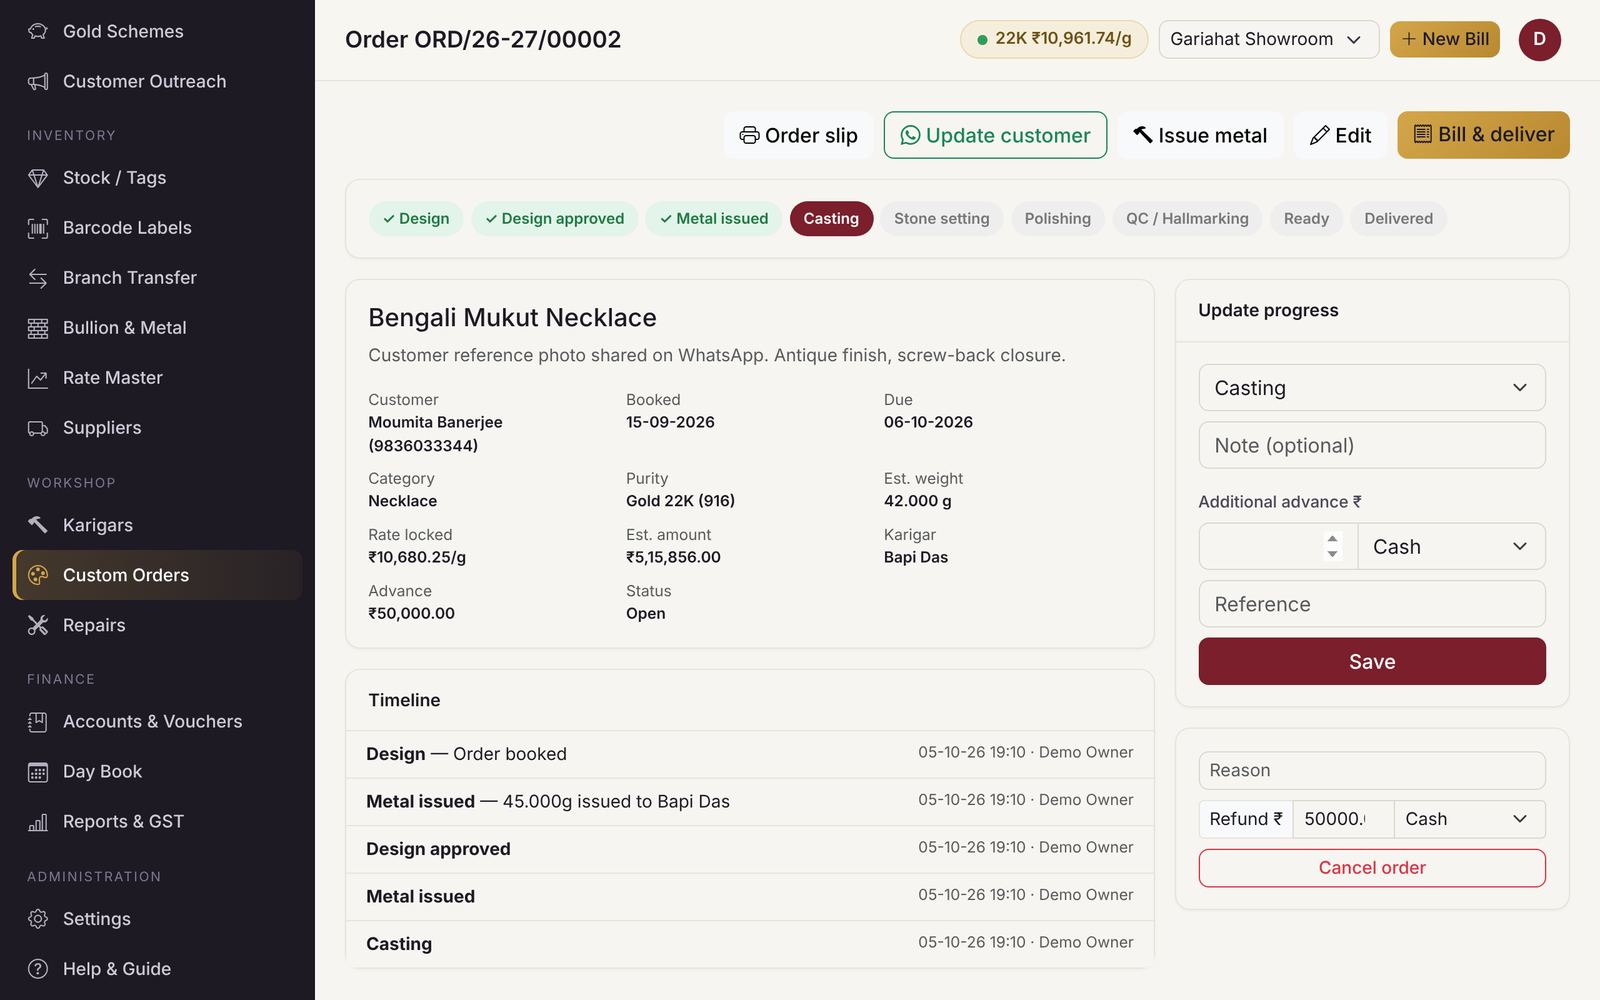Select the Polishing stage pill

click(x=1057, y=218)
